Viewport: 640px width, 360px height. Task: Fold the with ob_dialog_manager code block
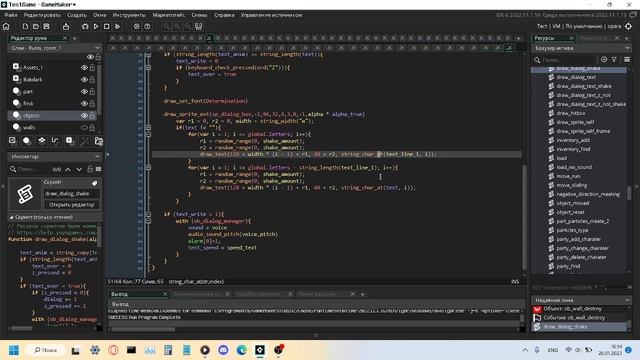pyautogui.click(x=149, y=221)
